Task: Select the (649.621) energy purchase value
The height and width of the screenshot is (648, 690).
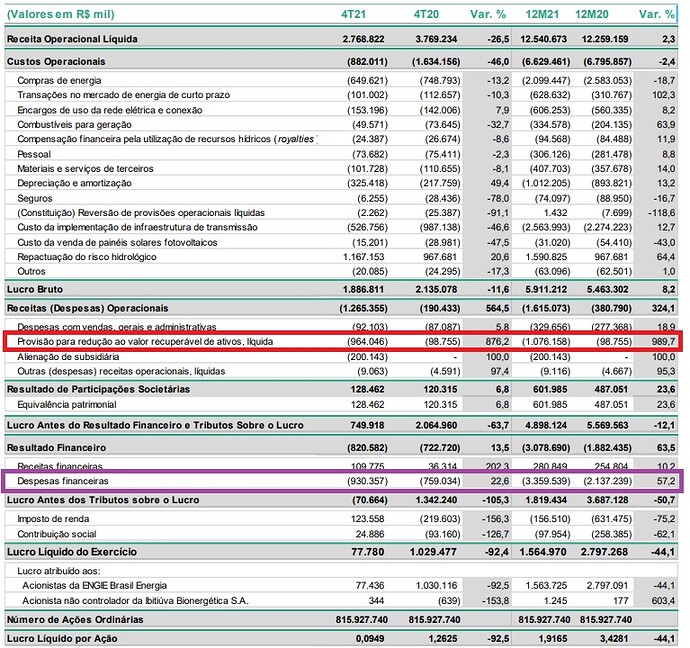Action: 367,81
